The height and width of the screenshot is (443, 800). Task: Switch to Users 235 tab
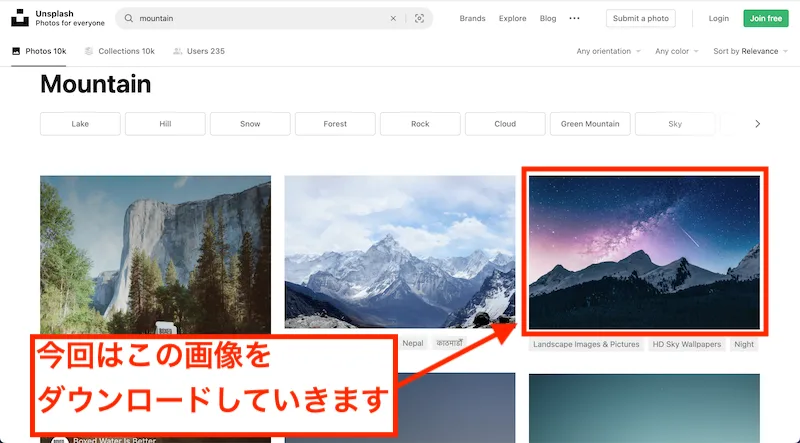(199, 51)
